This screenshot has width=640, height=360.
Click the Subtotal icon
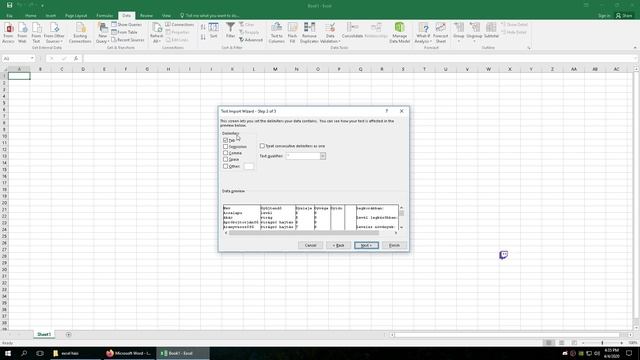click(x=491, y=31)
